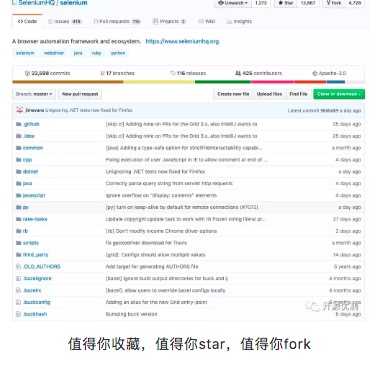Image resolution: width=377 pixels, height=370 pixels.
Task: Open the Clone or download dropdown
Action: pos(339,94)
